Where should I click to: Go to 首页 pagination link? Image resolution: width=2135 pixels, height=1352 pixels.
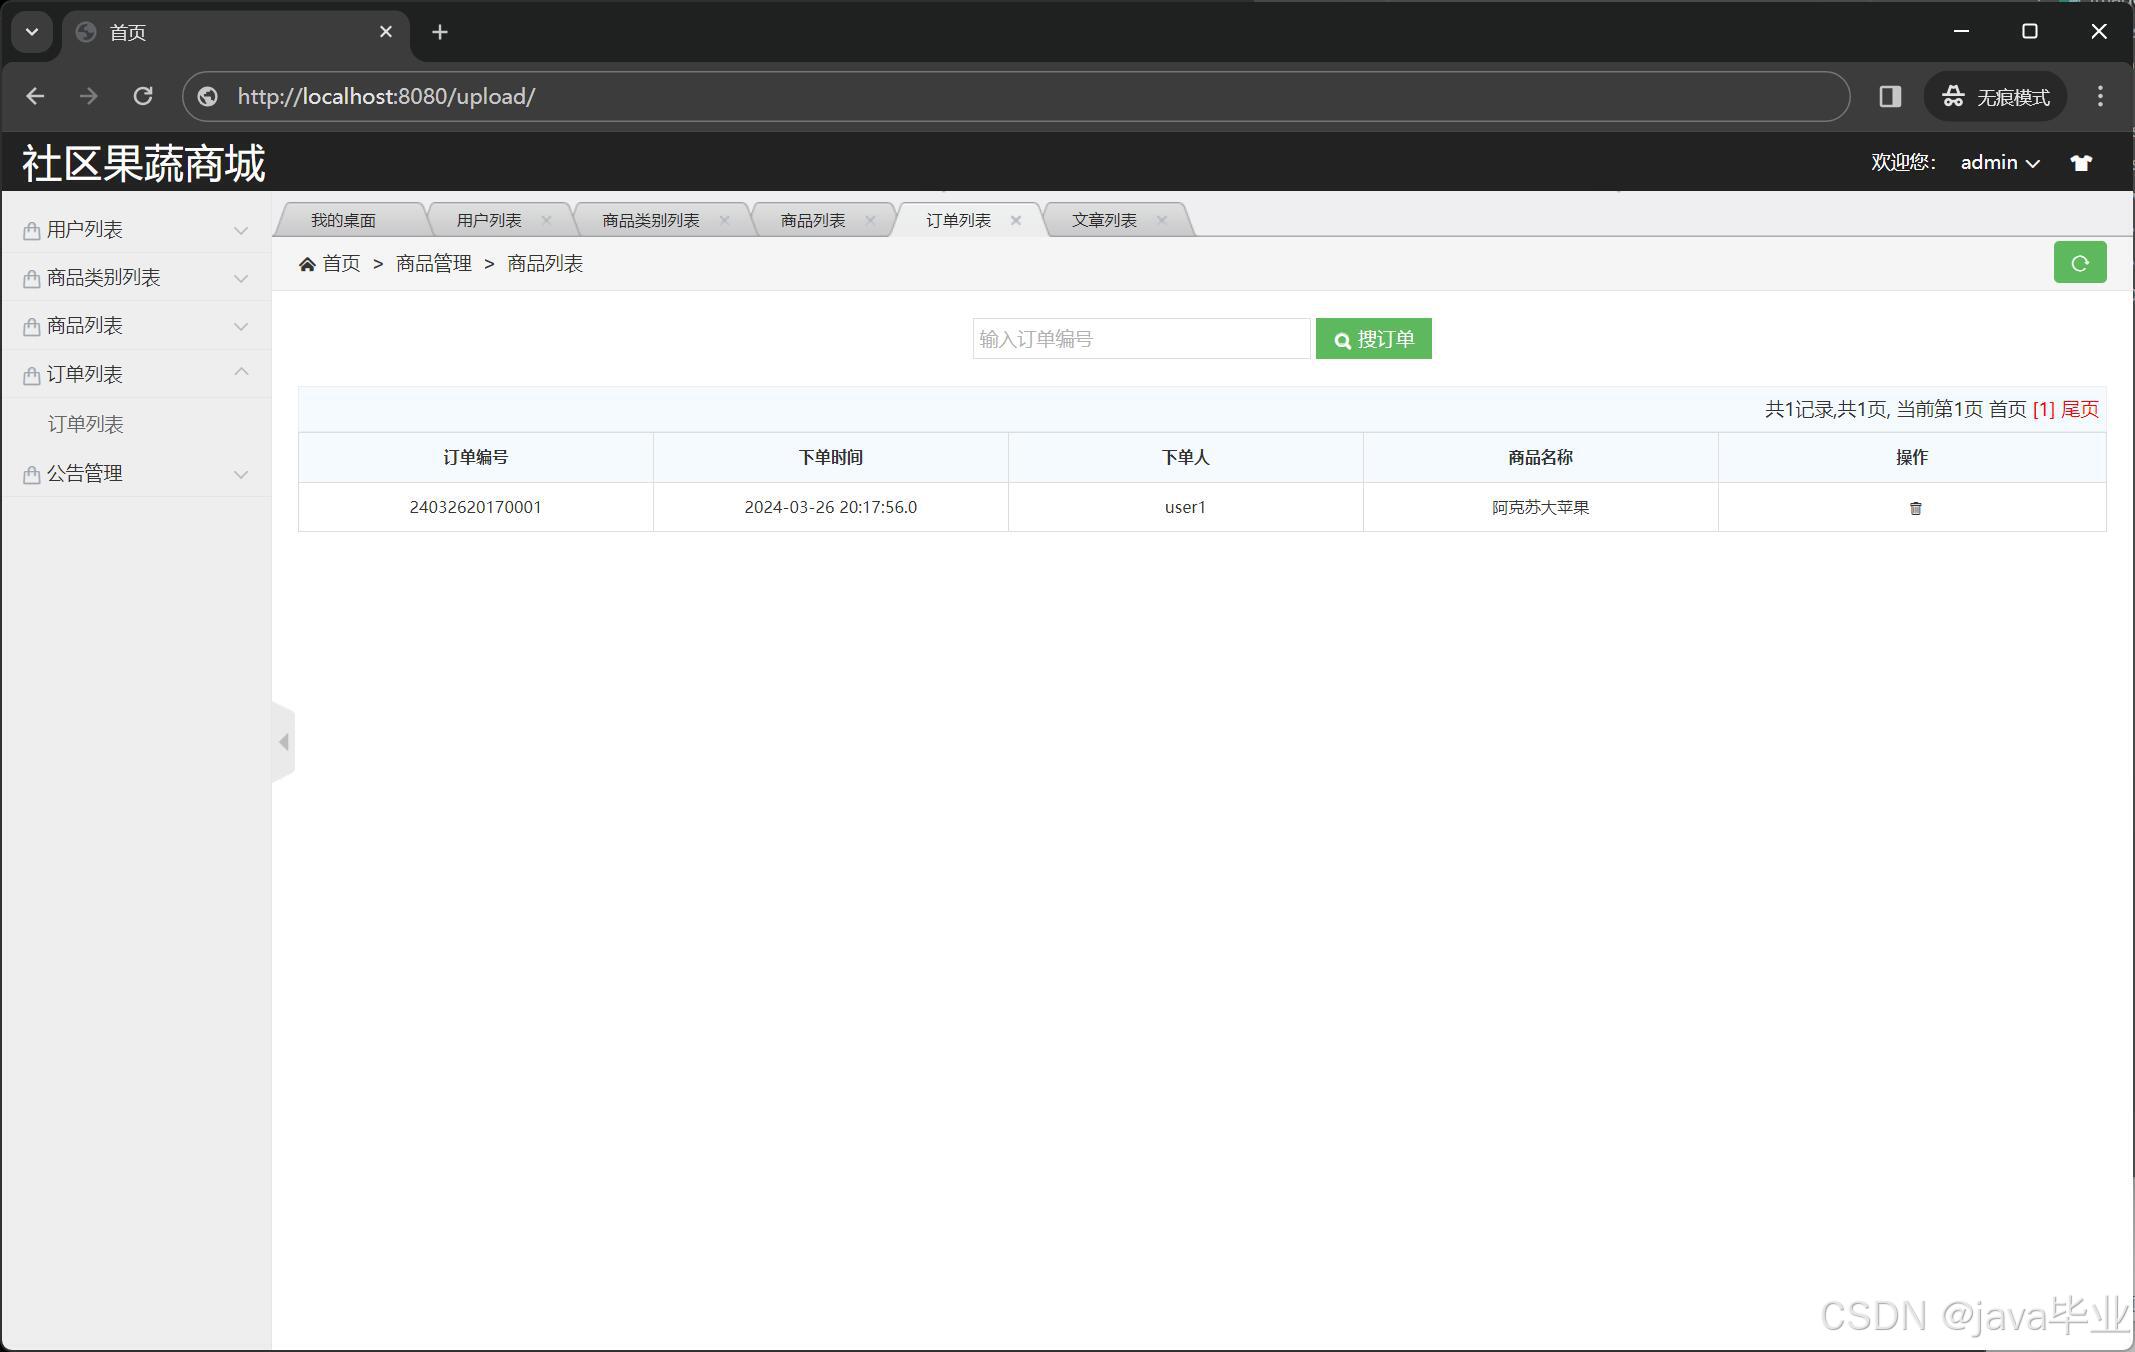tap(2007, 409)
